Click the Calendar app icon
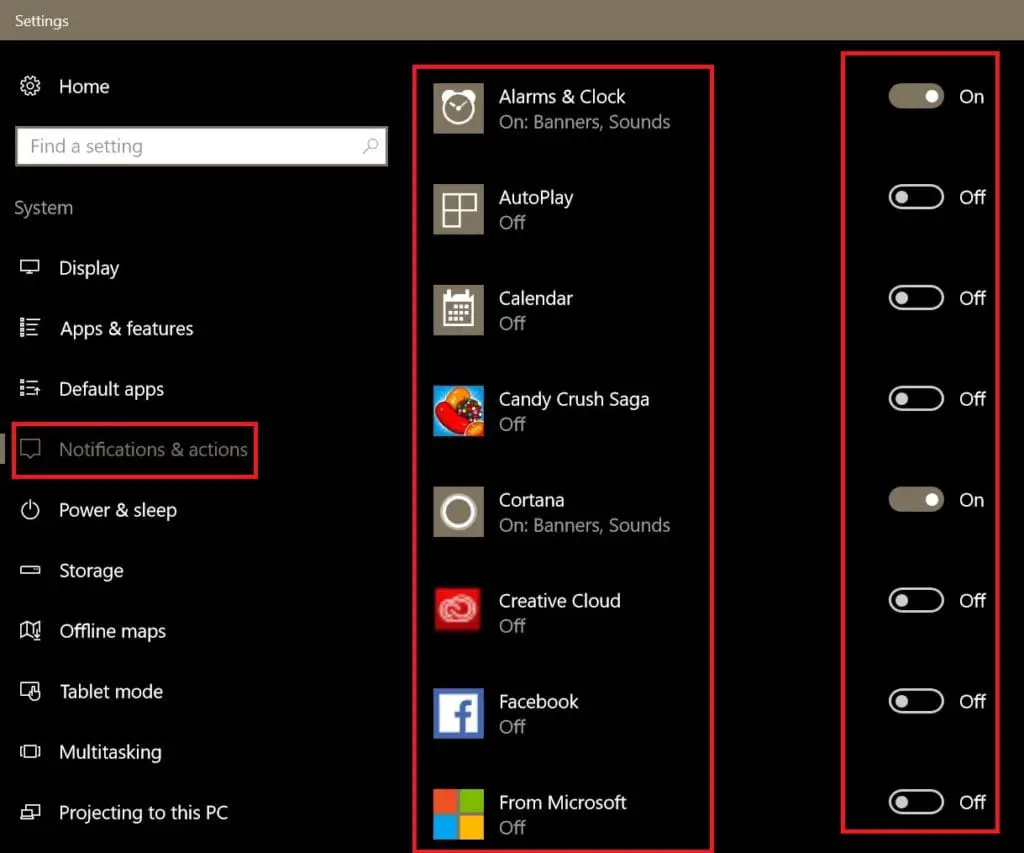1024x853 pixels. pyautogui.click(x=458, y=310)
